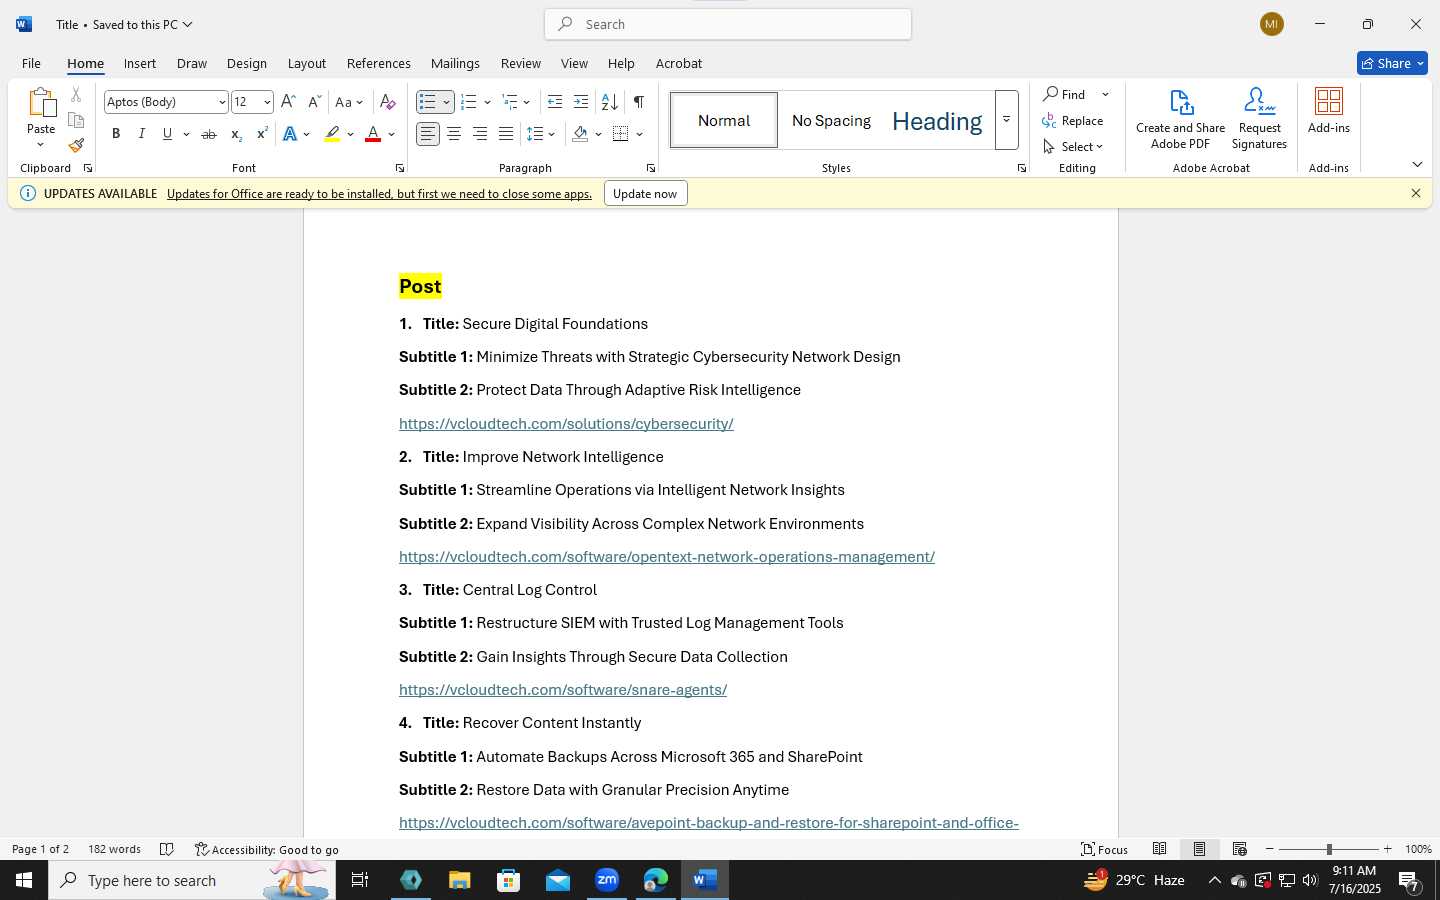Toggle Italic formatting
Image resolution: width=1440 pixels, height=900 pixels.
[141, 134]
